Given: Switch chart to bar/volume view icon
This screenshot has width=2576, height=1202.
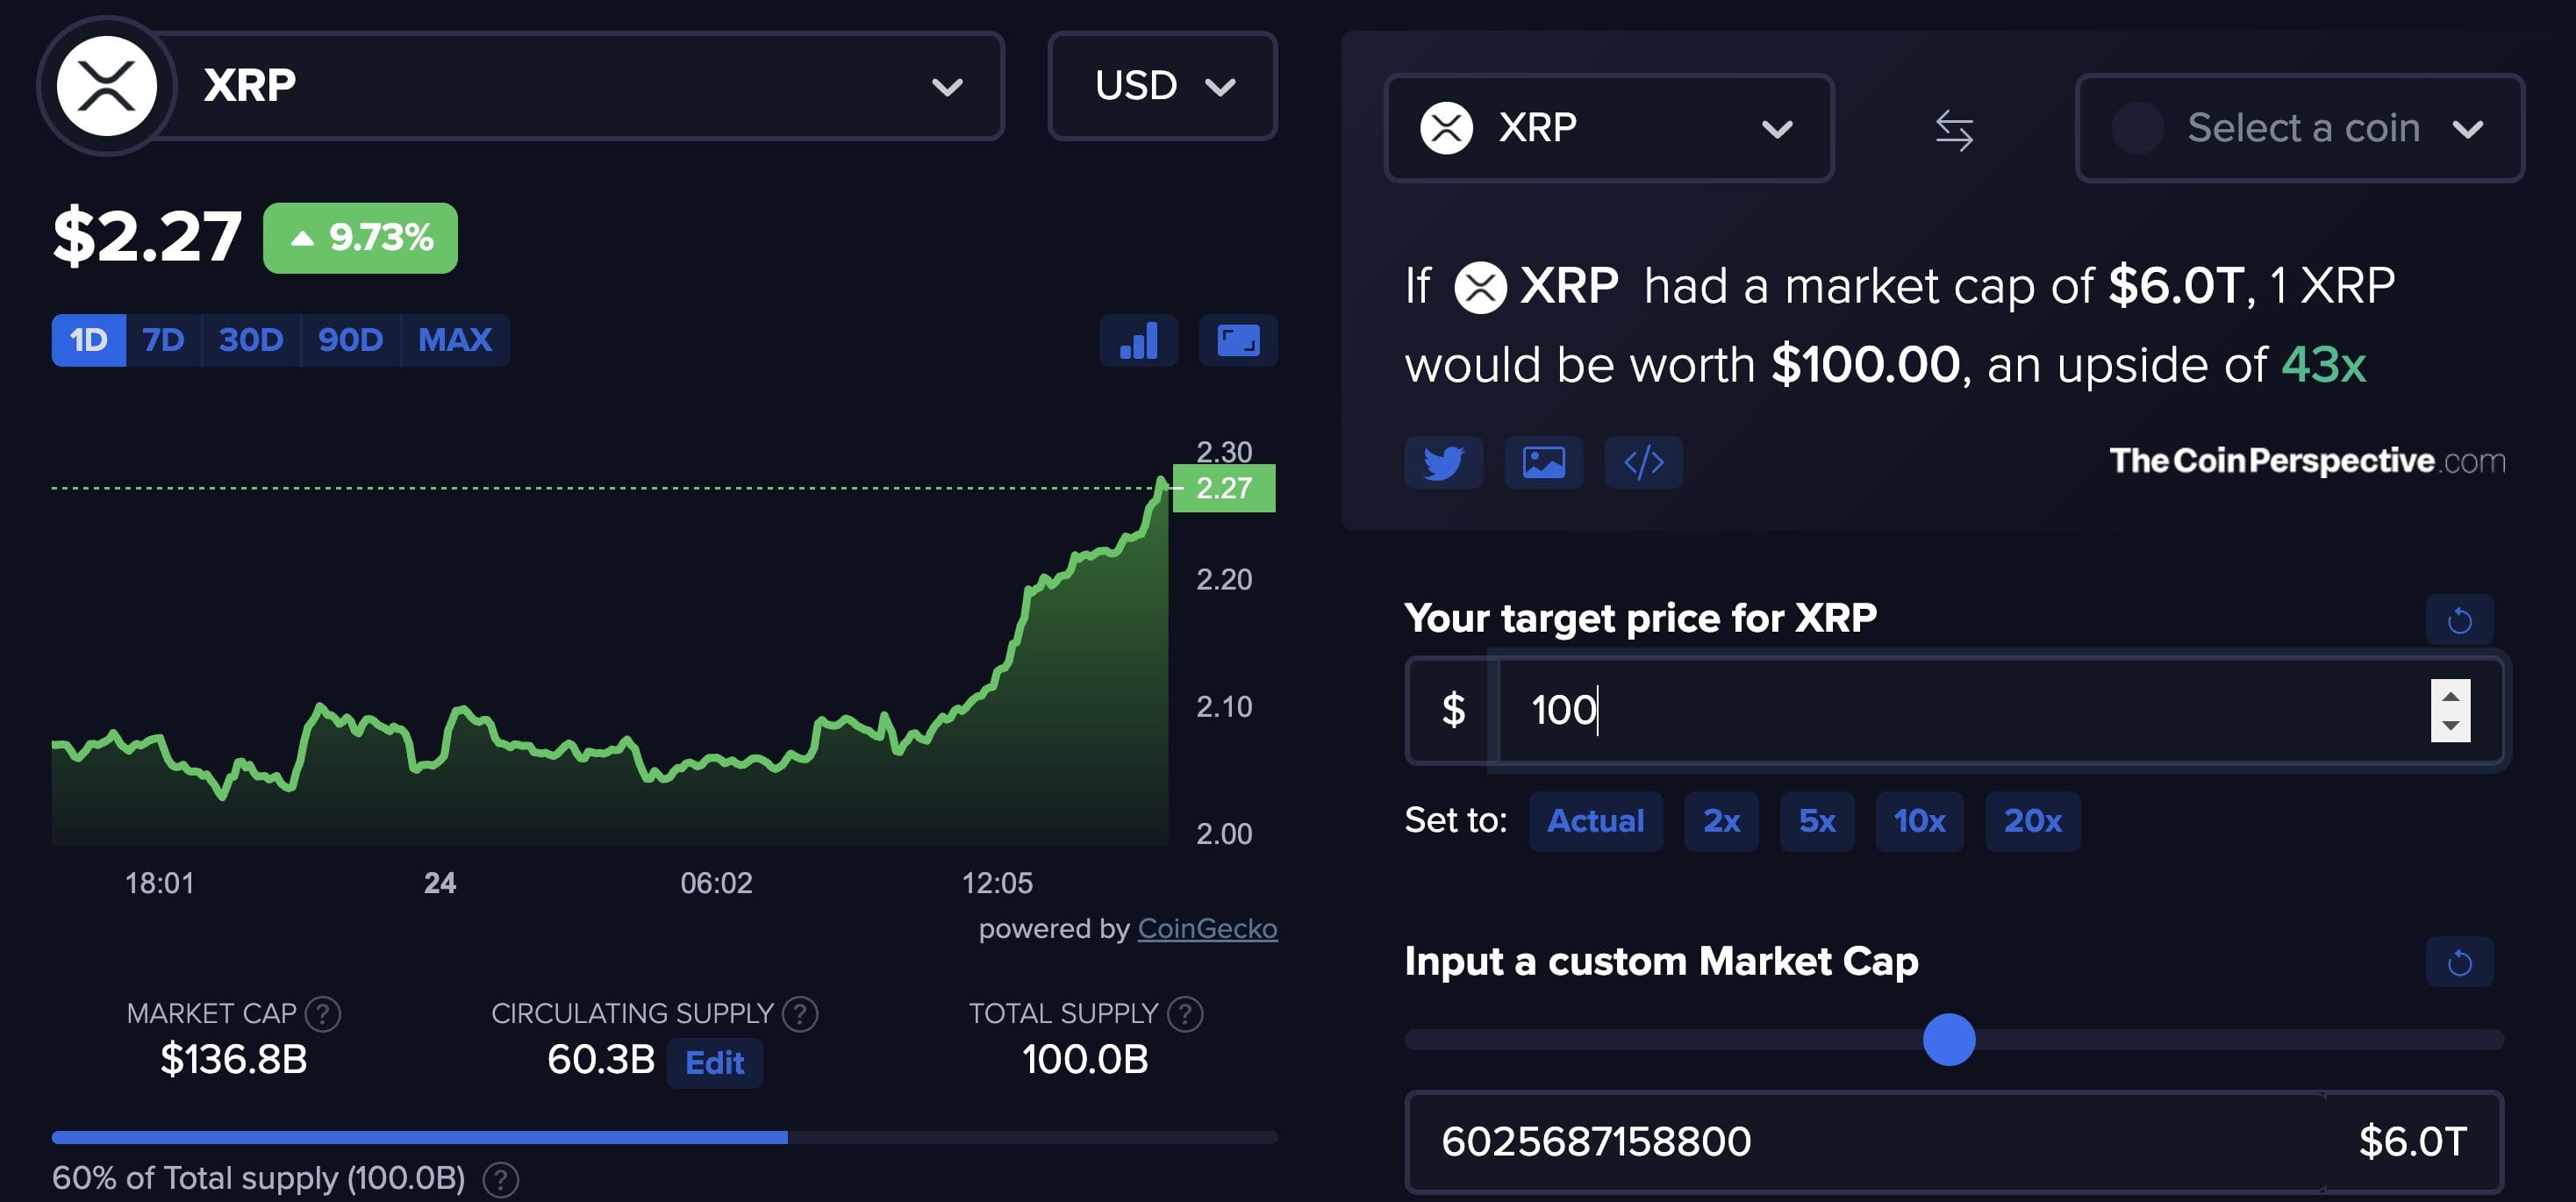Looking at the screenshot, I should (x=1138, y=340).
